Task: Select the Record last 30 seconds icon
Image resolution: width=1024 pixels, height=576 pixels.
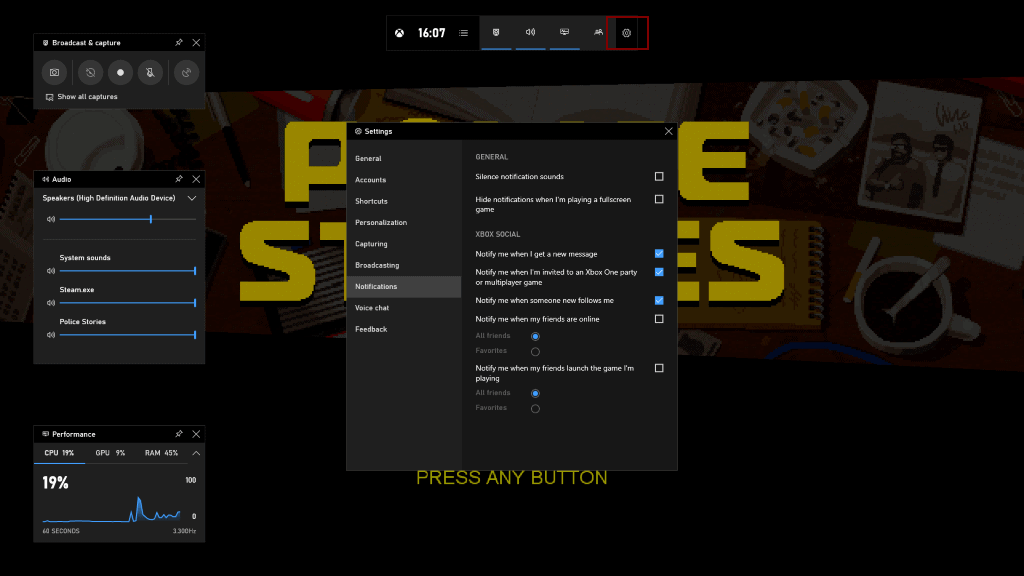Action: click(x=90, y=72)
